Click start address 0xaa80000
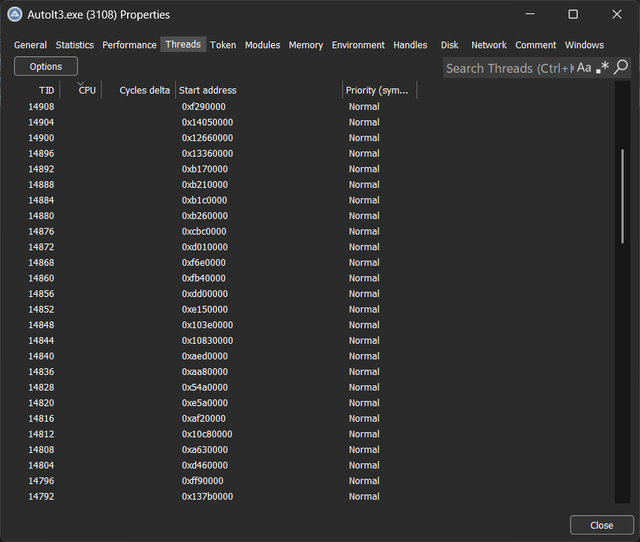This screenshot has height=542, width=640. coord(204,371)
